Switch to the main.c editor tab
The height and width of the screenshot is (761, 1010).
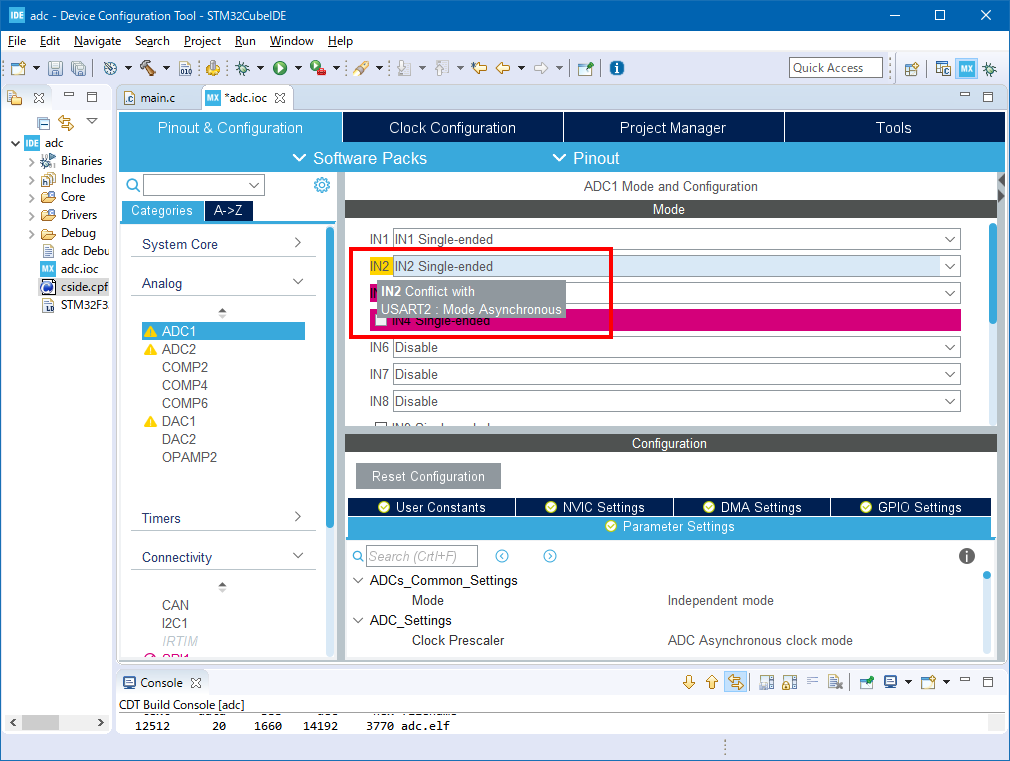click(x=158, y=98)
